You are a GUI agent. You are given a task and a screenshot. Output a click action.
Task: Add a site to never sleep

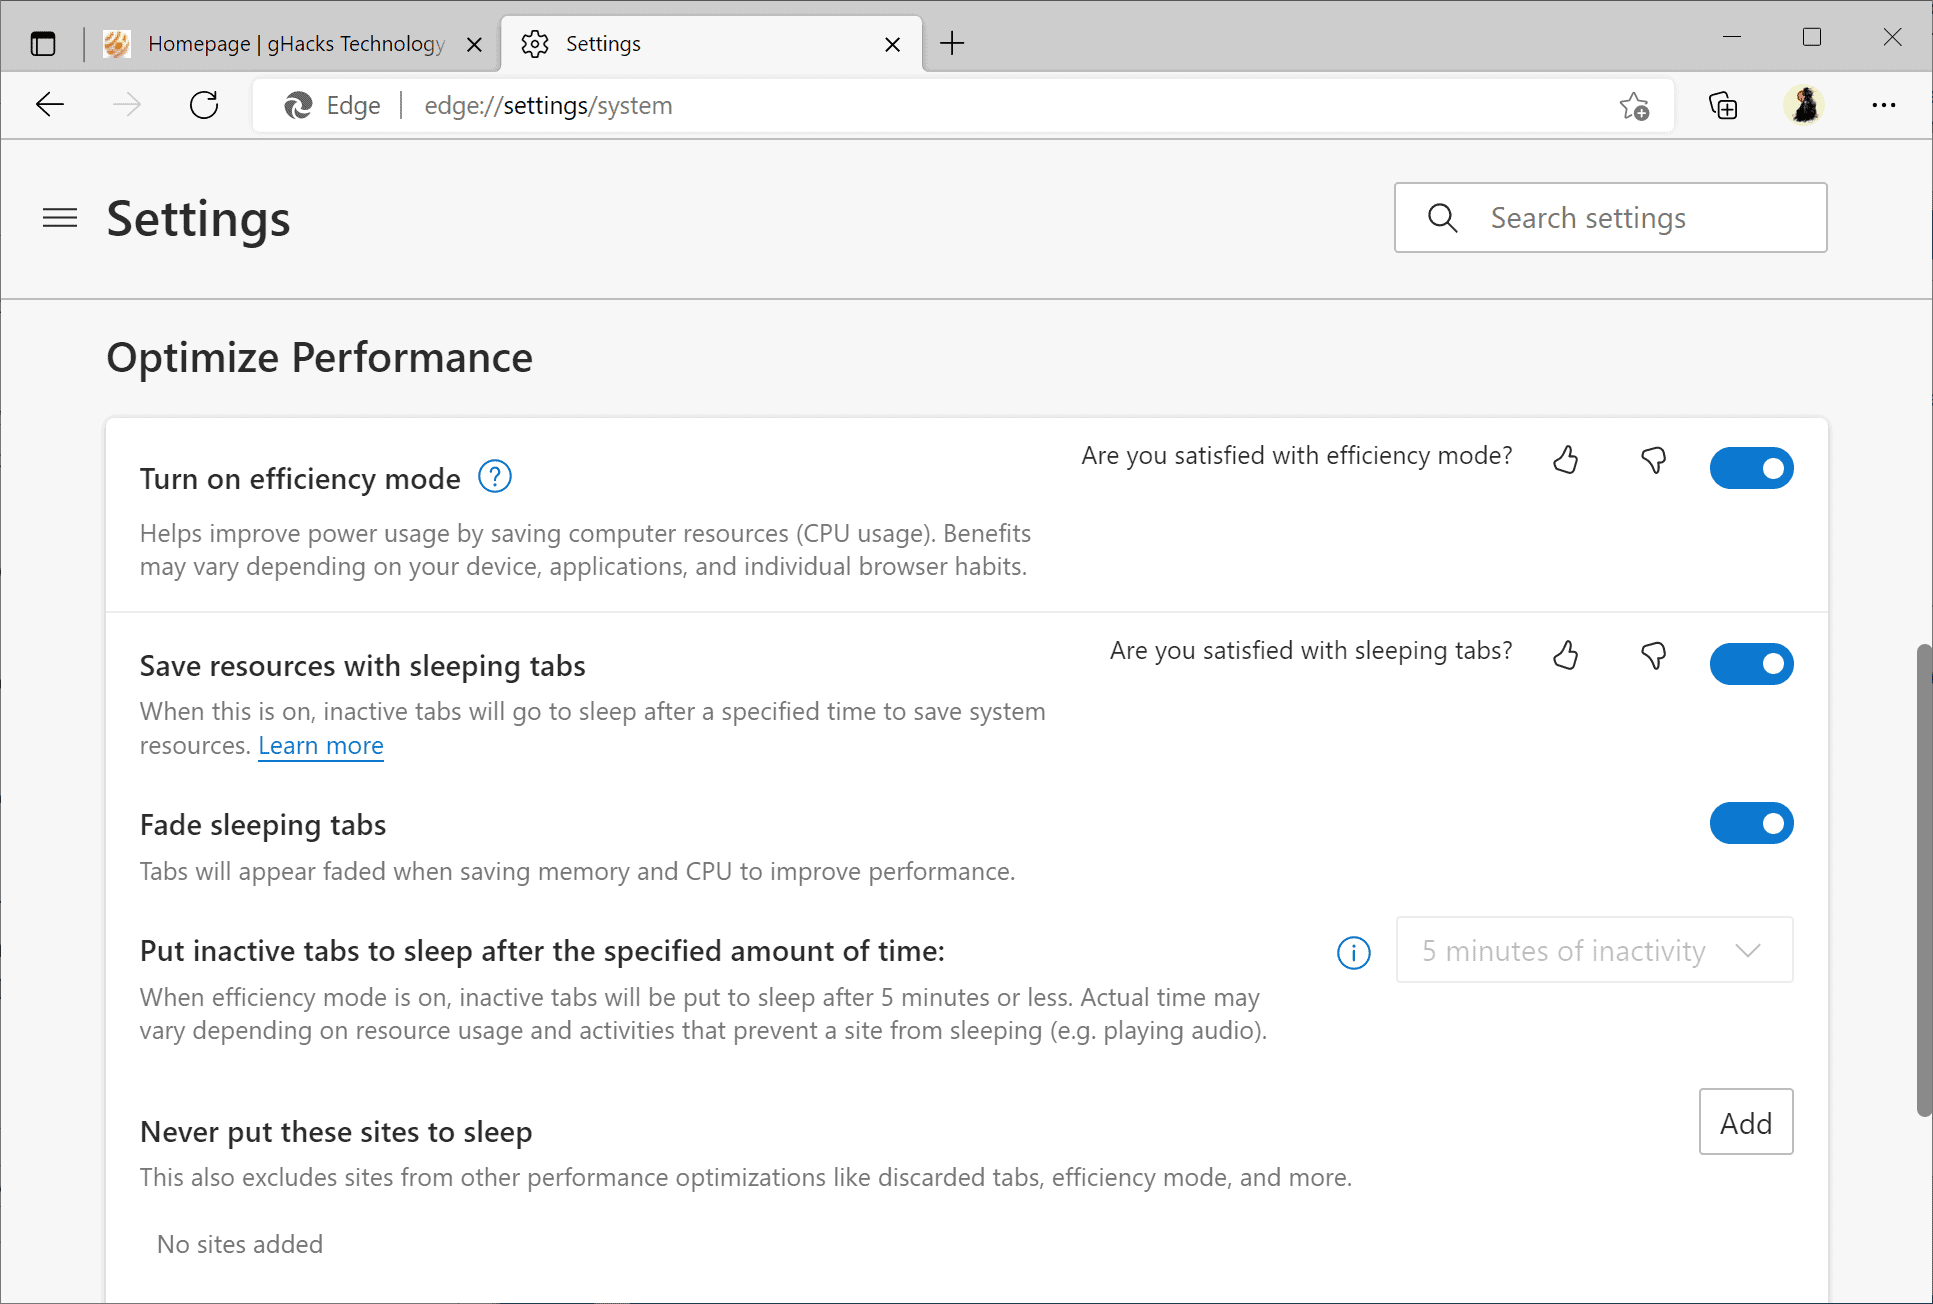tap(1746, 1122)
